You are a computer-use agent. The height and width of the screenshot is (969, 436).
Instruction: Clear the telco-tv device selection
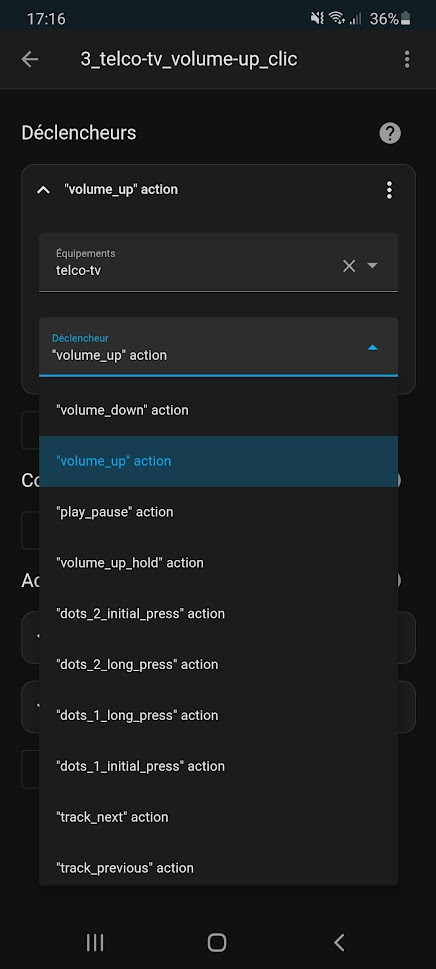[349, 266]
